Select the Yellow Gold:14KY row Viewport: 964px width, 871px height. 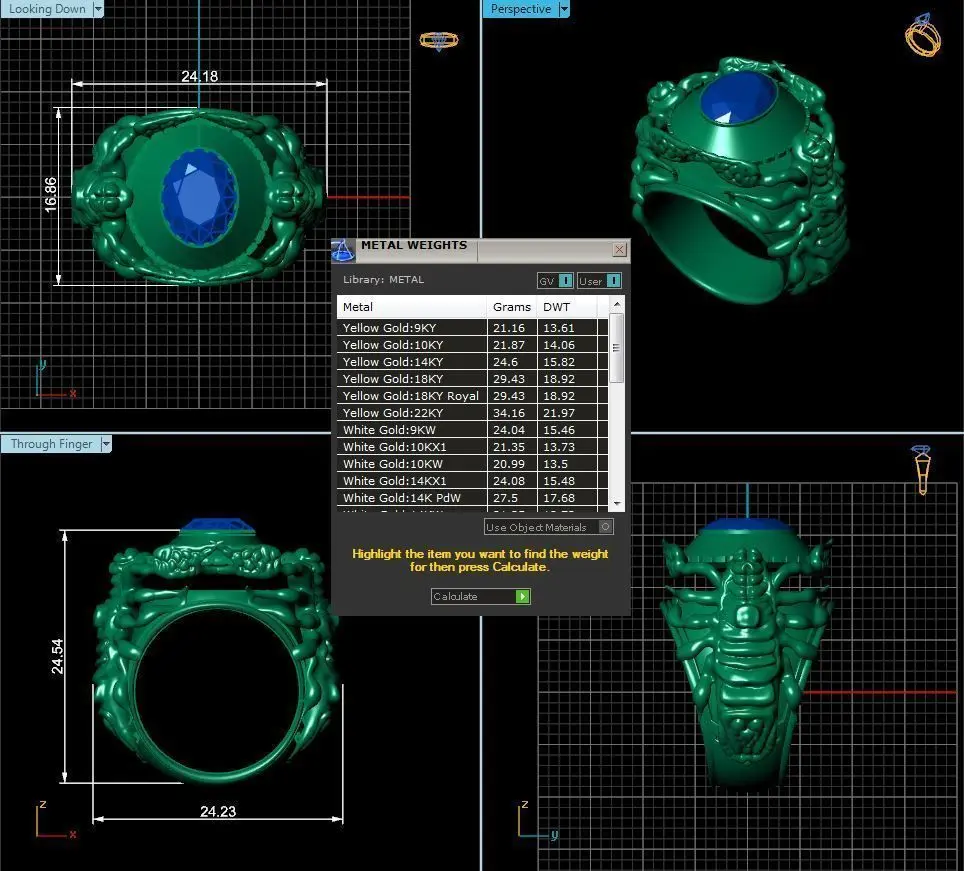coord(472,362)
